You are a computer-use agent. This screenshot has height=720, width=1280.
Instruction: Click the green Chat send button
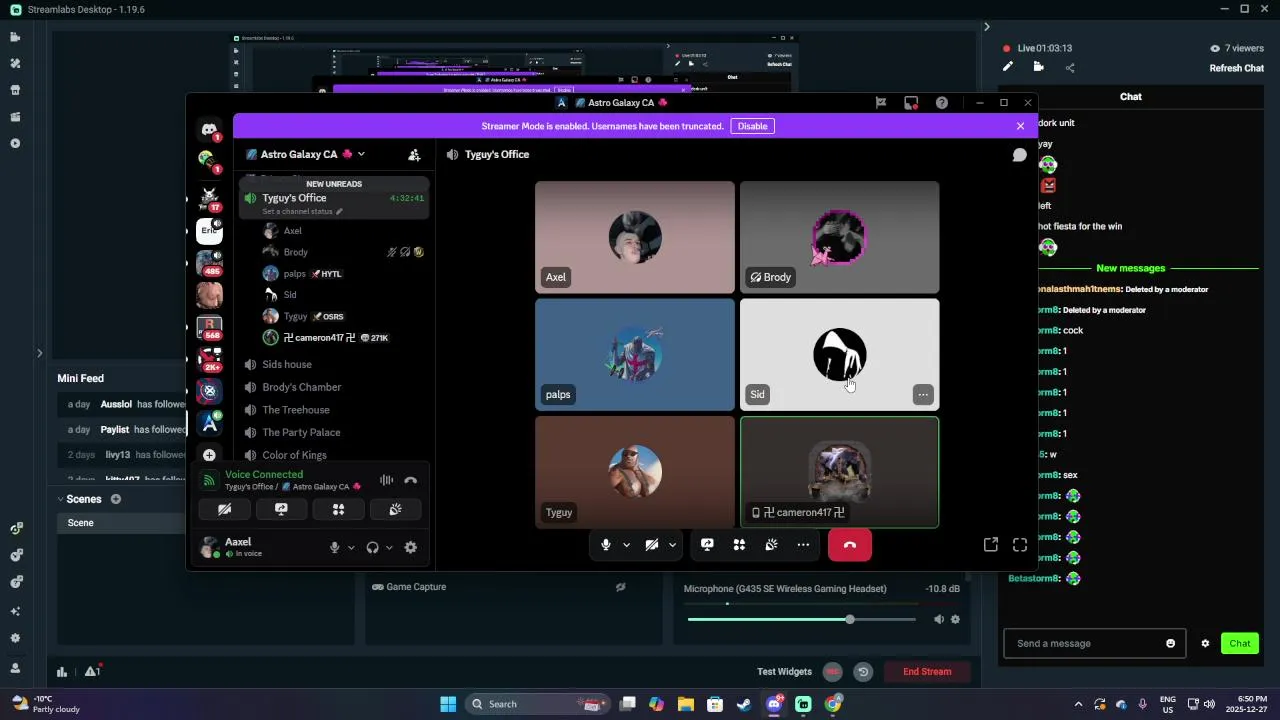click(1240, 643)
